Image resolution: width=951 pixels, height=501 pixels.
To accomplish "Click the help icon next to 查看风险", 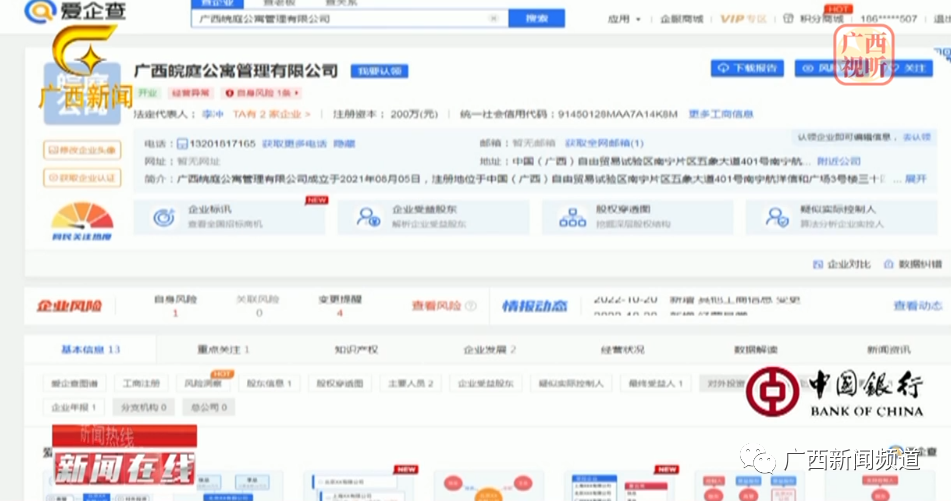I will click(471, 306).
